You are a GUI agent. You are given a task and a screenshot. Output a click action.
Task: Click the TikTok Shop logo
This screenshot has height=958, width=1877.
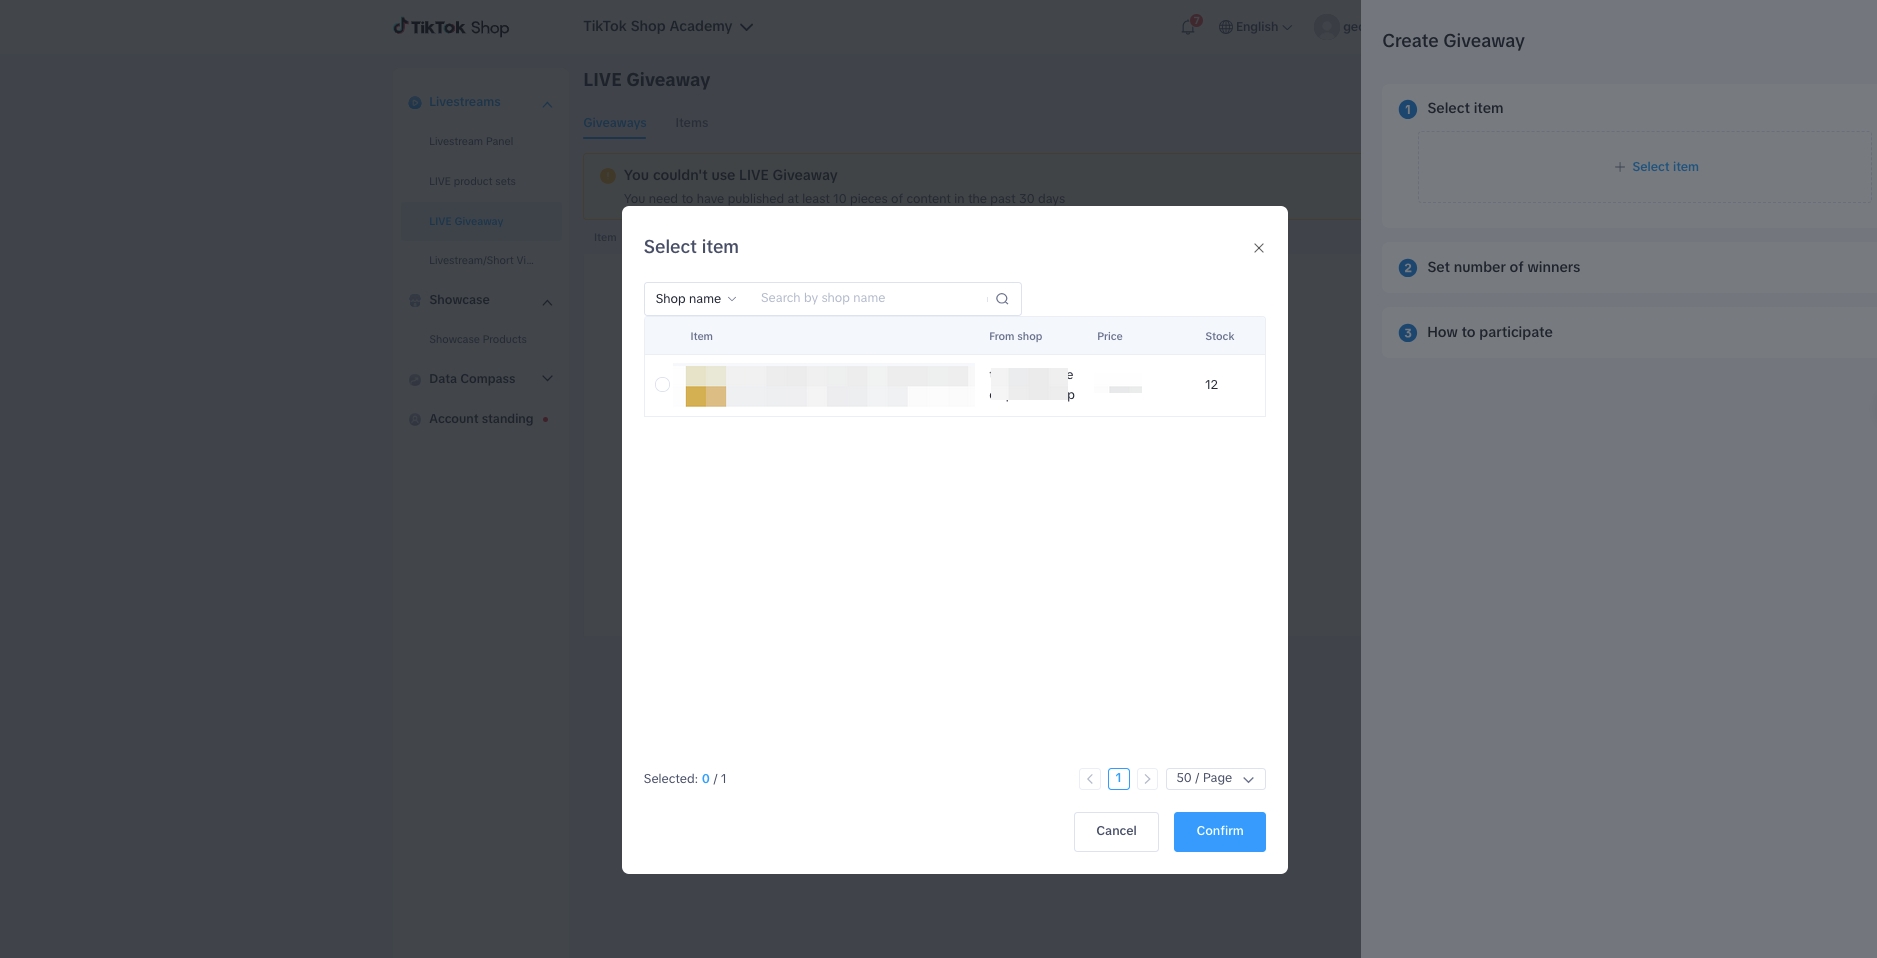point(451,27)
